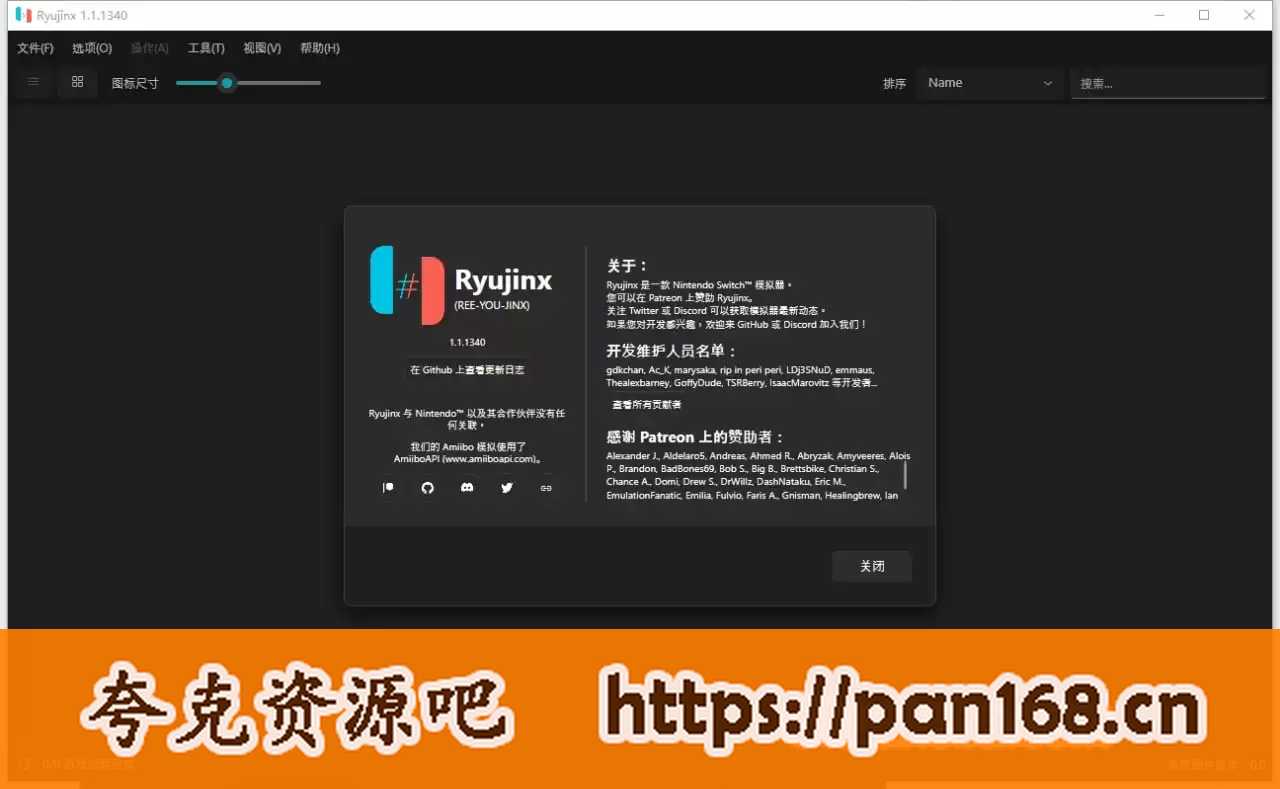Open the 帮助(H) menu
1280x789 pixels.
(x=320, y=48)
